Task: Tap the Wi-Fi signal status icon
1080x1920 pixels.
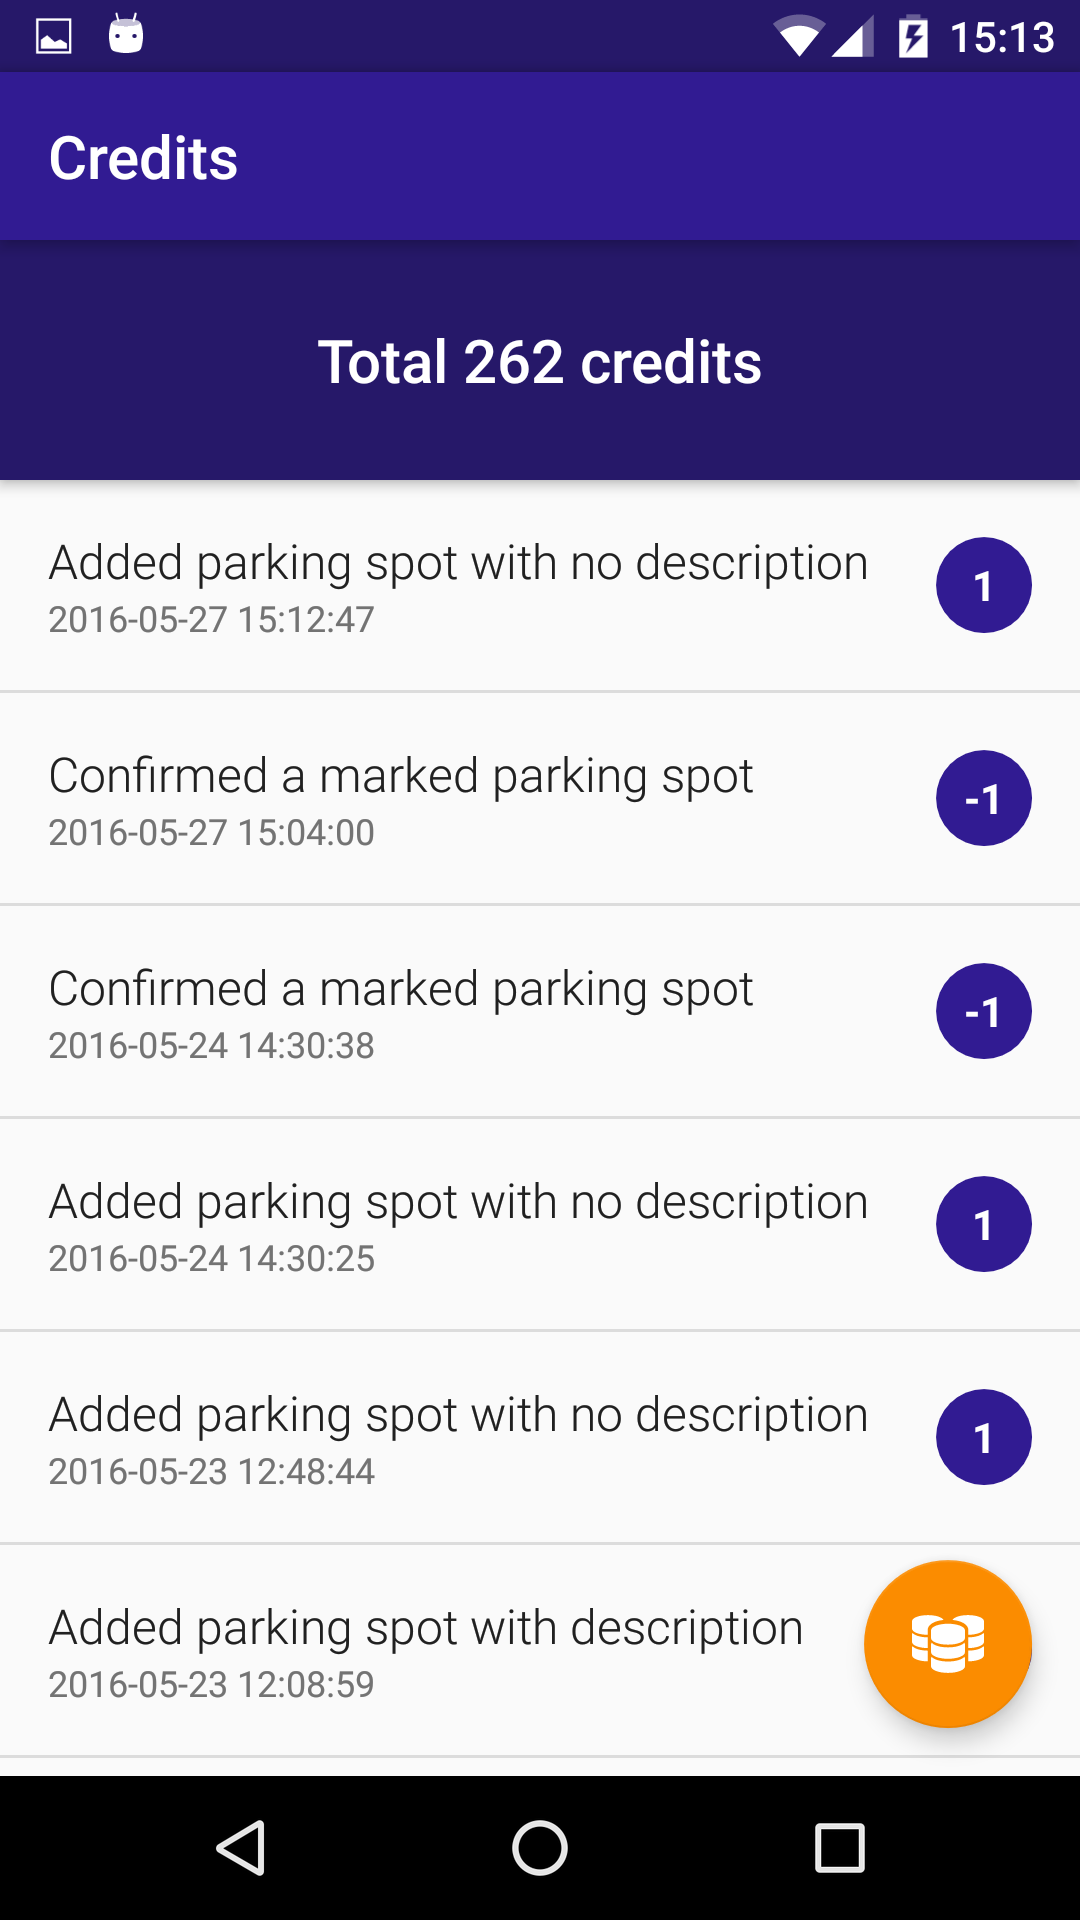Action: [x=798, y=37]
